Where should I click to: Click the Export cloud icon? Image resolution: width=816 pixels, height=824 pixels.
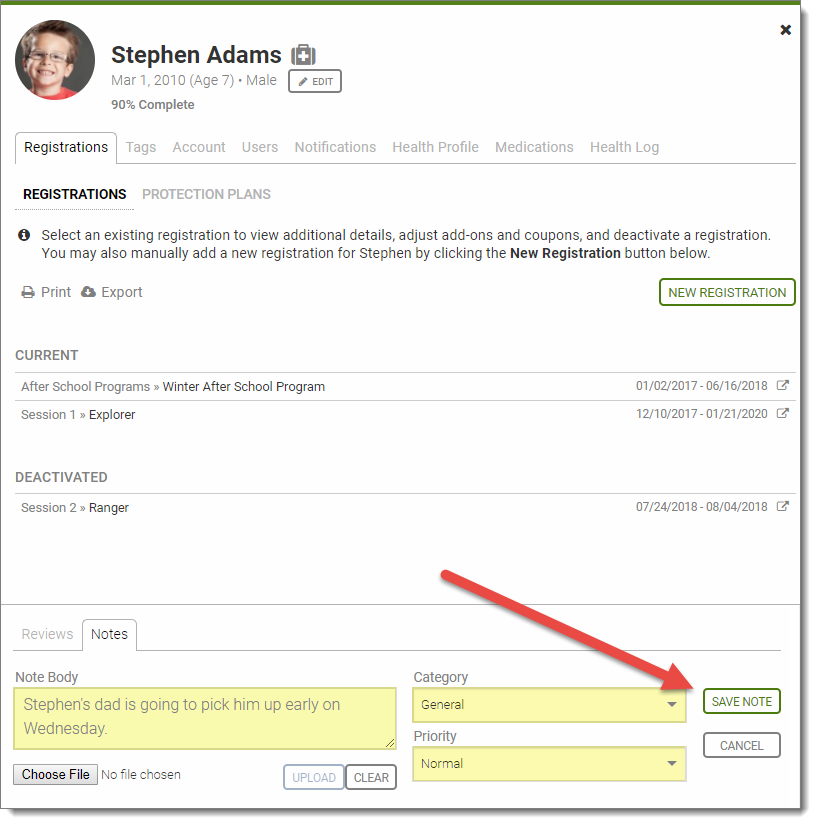(88, 292)
